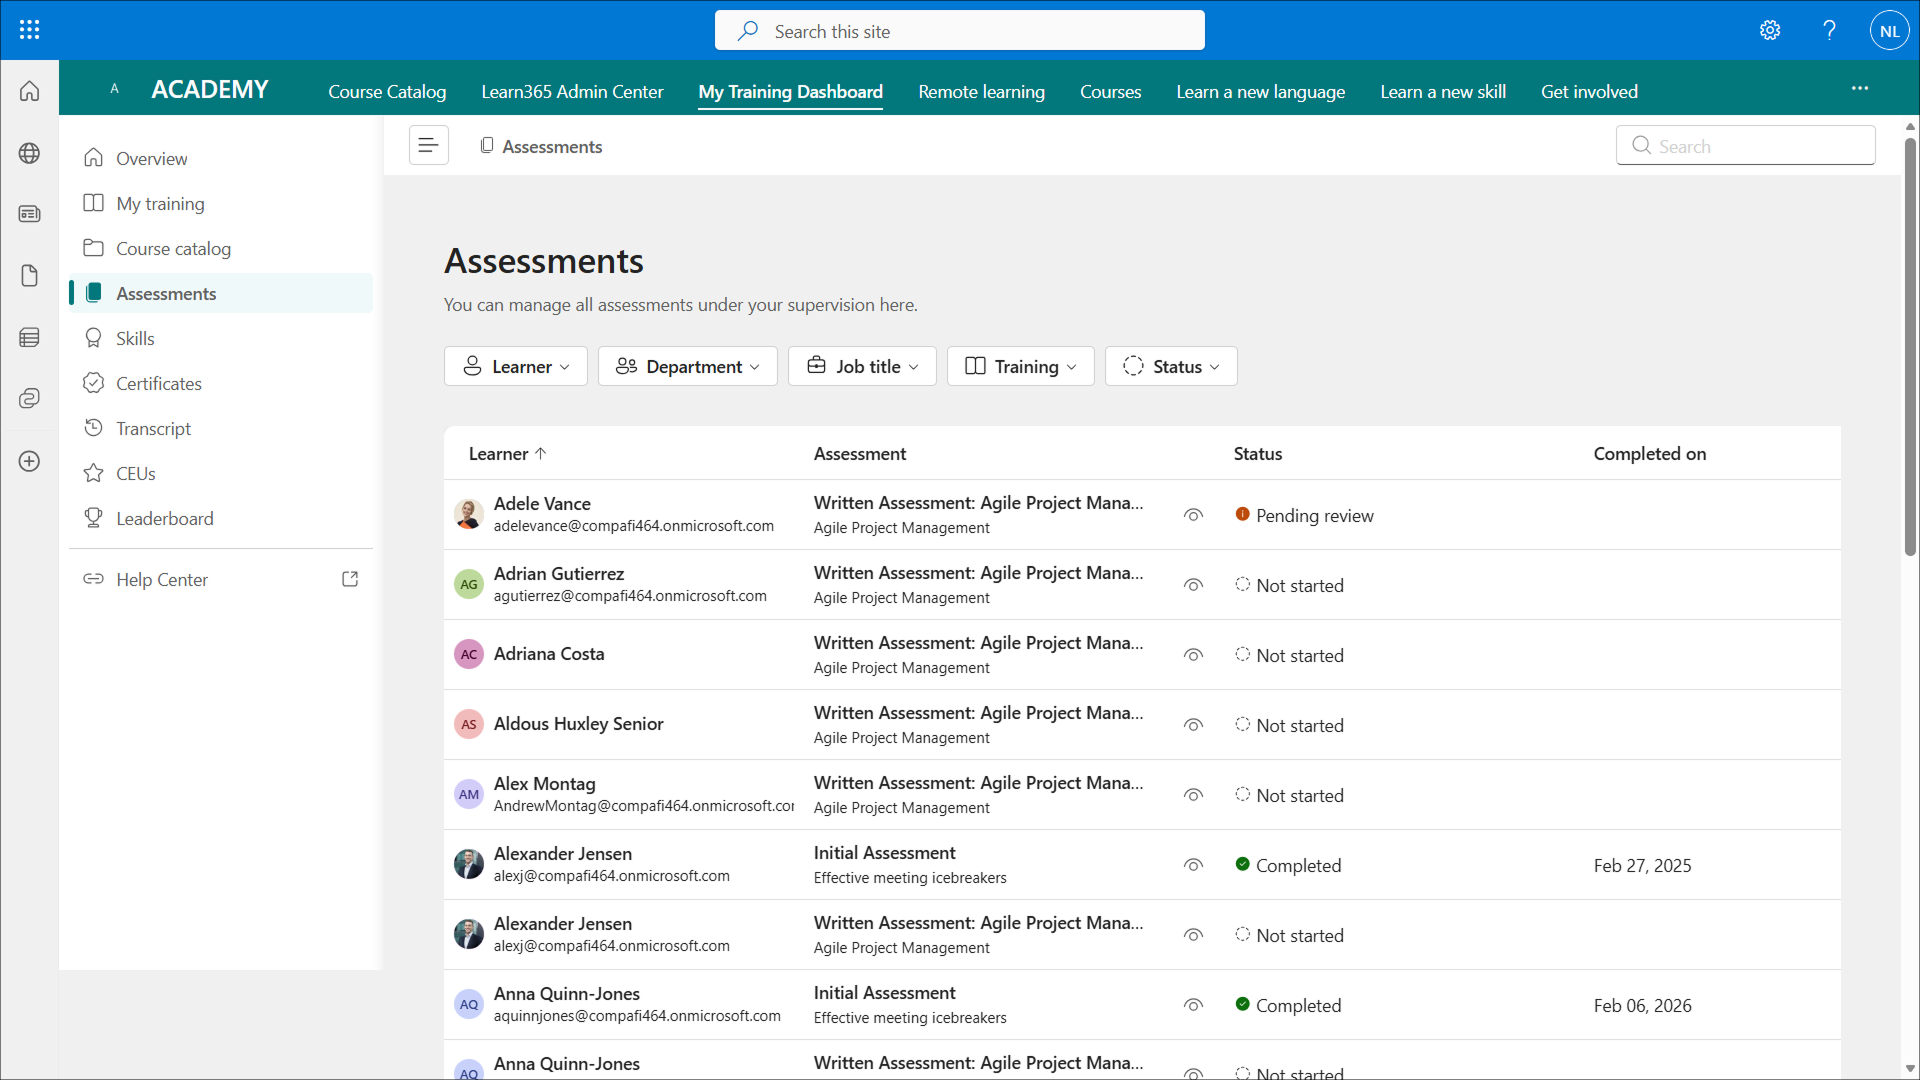Click the SharePoint home icon in left rail
The width and height of the screenshot is (1920, 1080).
29,91
